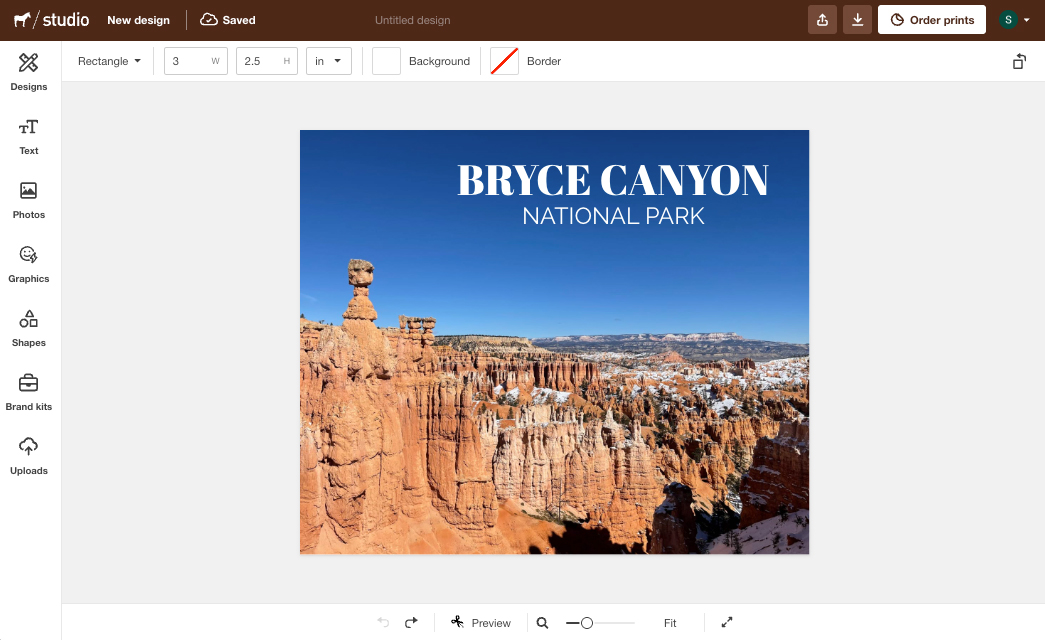Open the Graphics panel

tap(28, 263)
